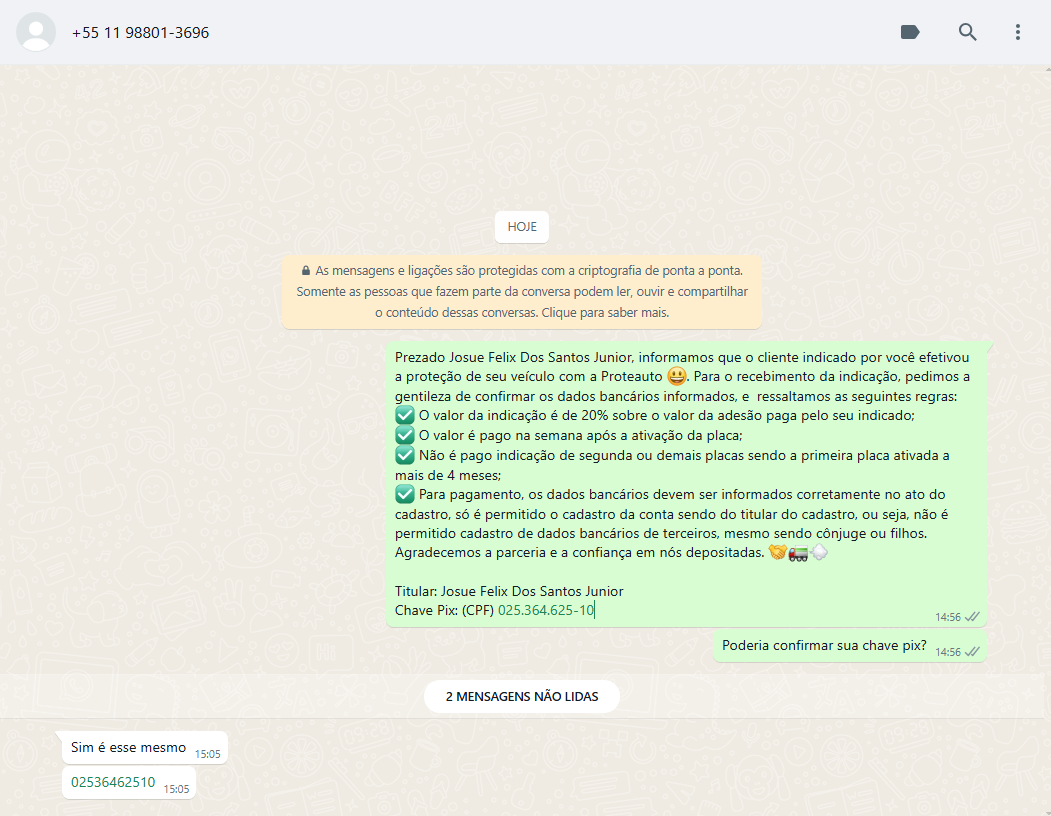The height and width of the screenshot is (816, 1051).
Task: Click check emoji beside 'Não é pago indicação'
Action: pos(405,455)
